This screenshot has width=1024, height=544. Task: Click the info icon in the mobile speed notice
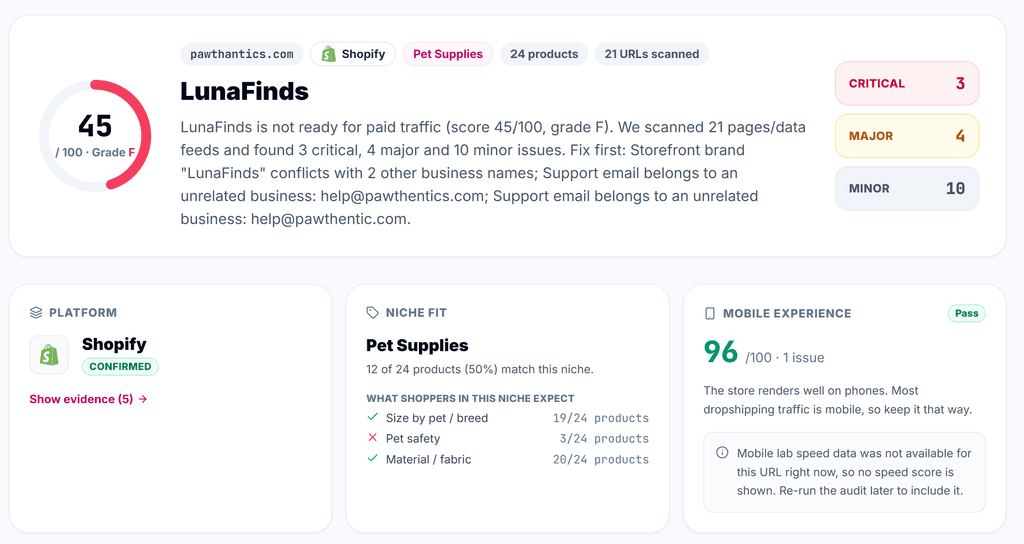[x=722, y=453]
